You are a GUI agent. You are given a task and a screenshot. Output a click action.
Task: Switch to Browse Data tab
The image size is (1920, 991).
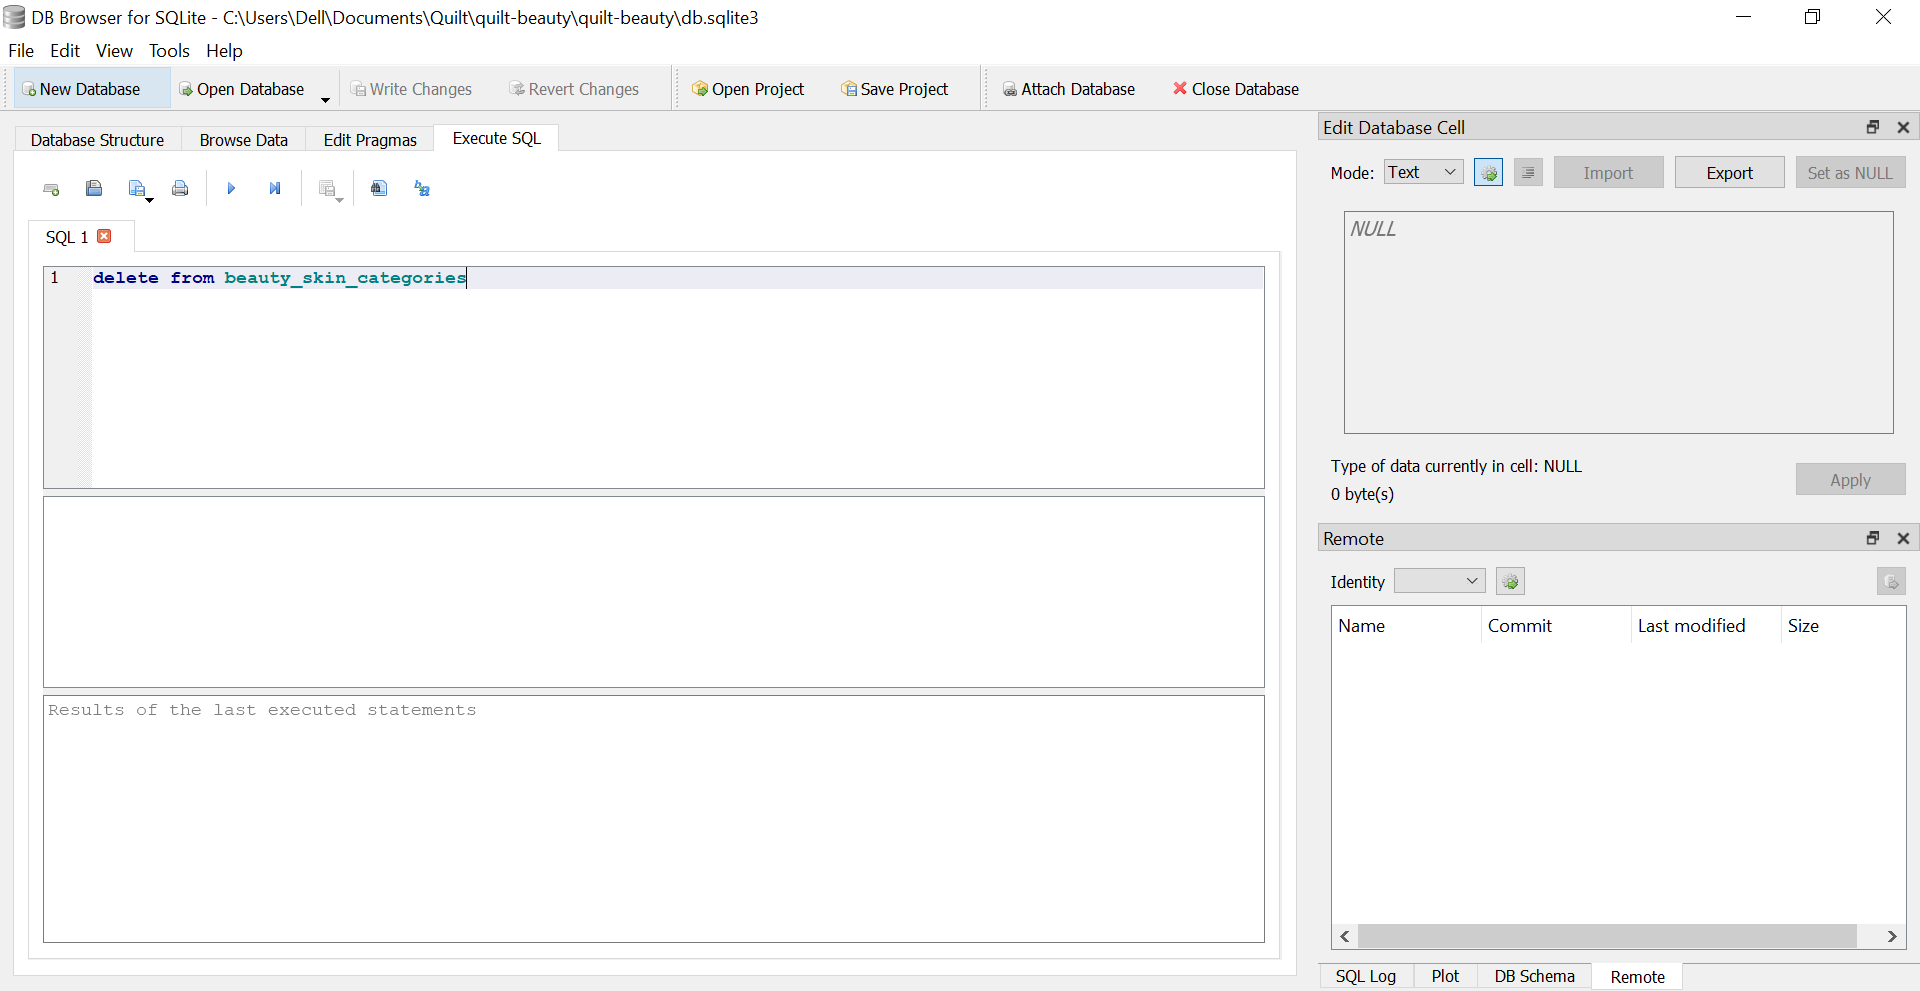pyautogui.click(x=243, y=140)
